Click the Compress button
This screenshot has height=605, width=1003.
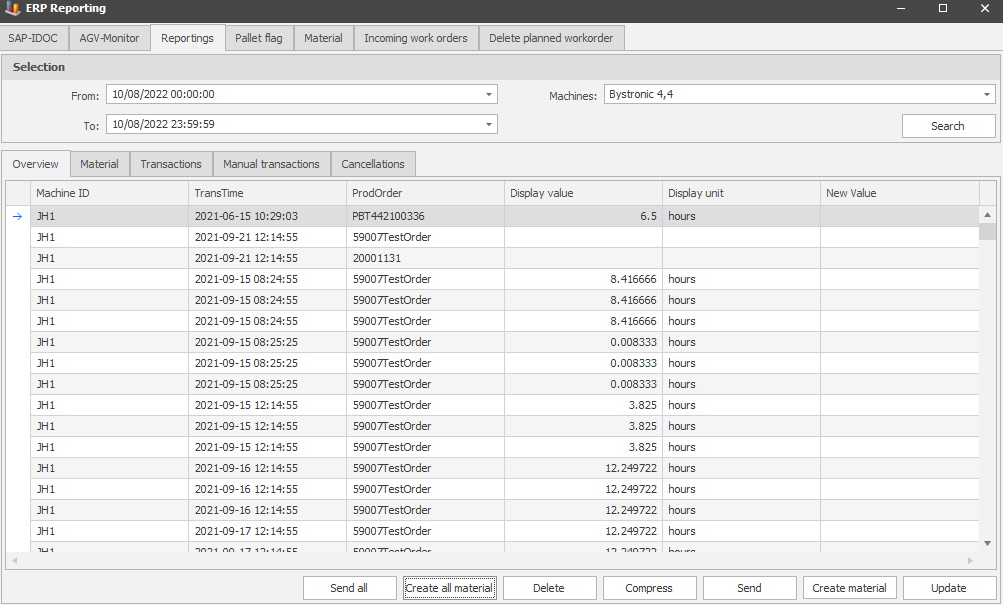tap(649, 588)
